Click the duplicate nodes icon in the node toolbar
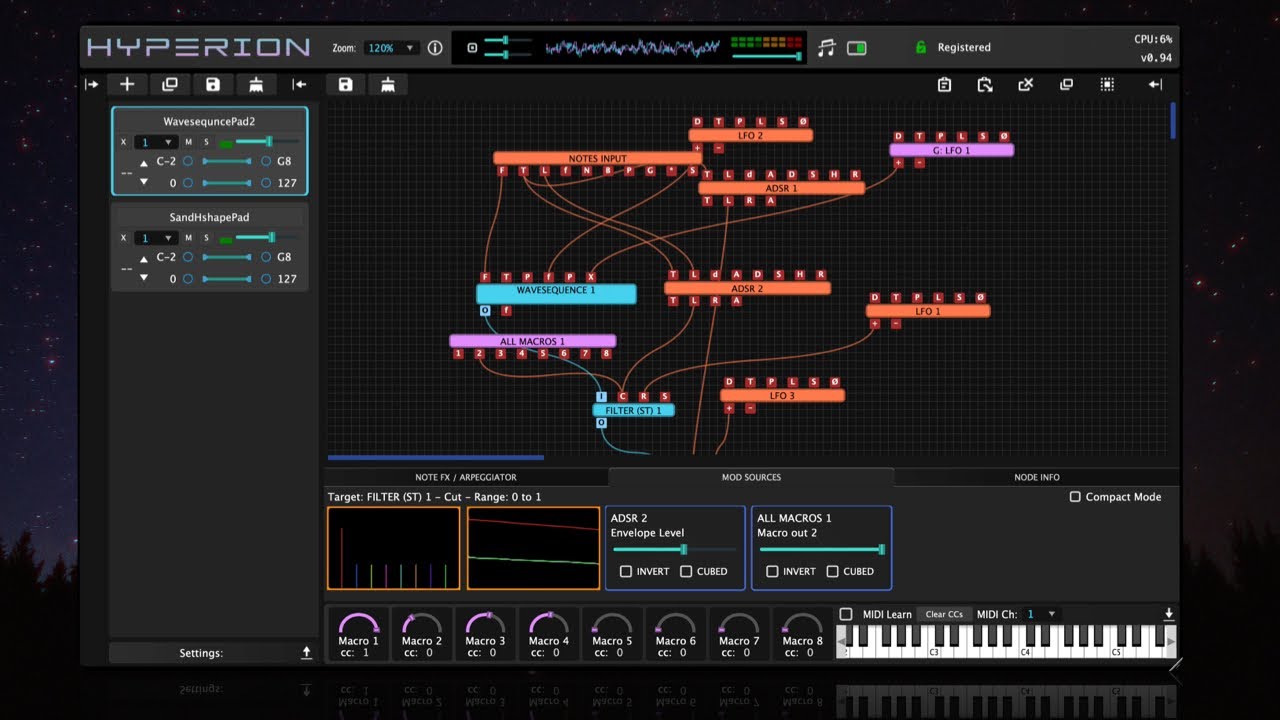Screen dimensions: 1280x720 pyautogui.click(x=1066, y=85)
